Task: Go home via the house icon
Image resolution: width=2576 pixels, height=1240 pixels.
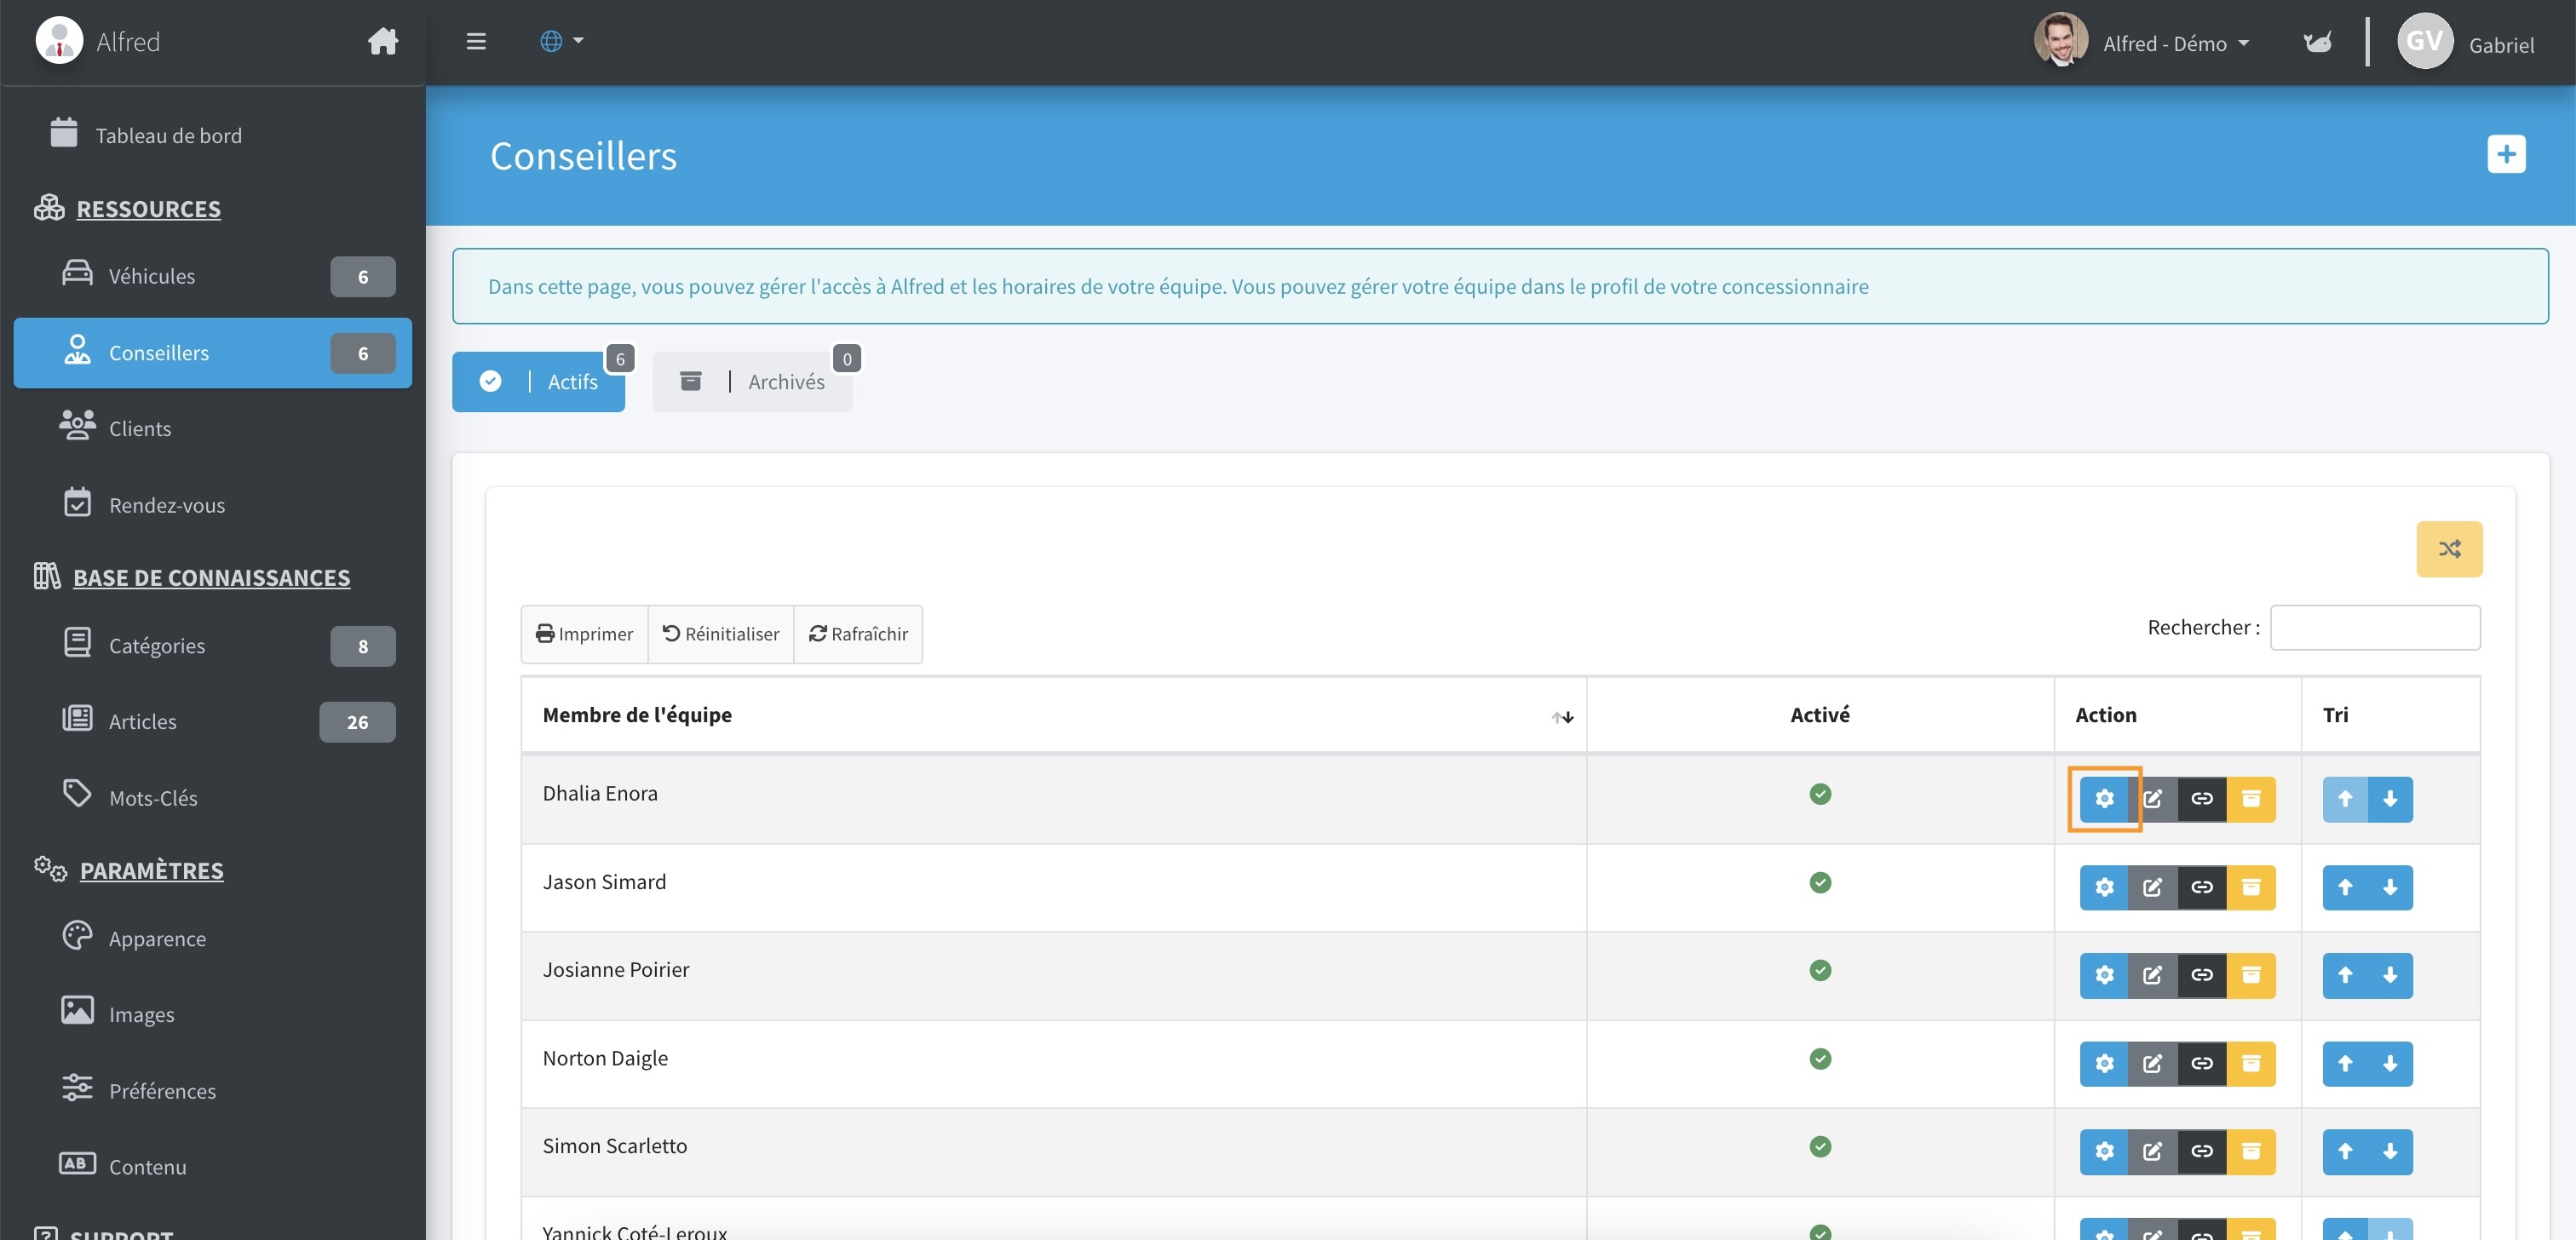Action: pyautogui.click(x=382, y=42)
